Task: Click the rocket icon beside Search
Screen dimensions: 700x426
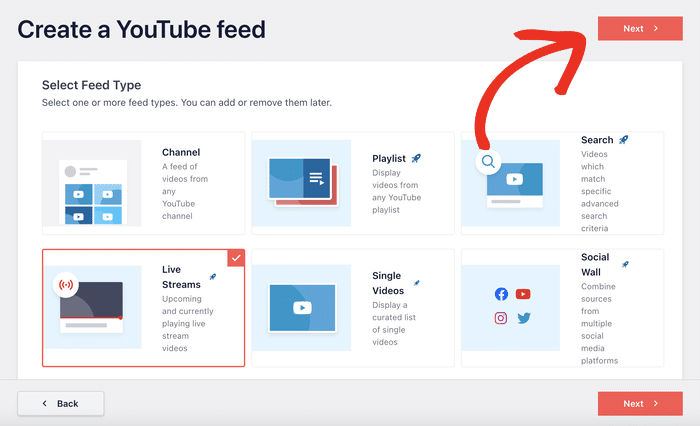Action: pyautogui.click(x=624, y=140)
